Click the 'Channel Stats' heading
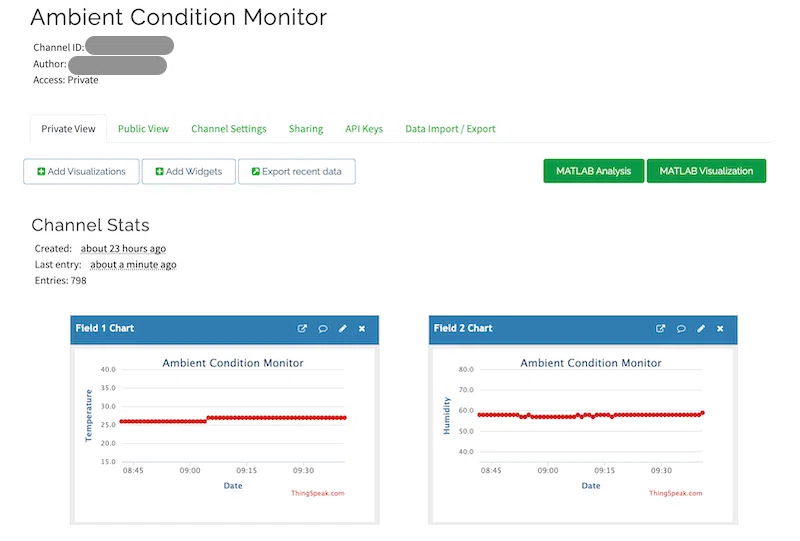 click(90, 225)
